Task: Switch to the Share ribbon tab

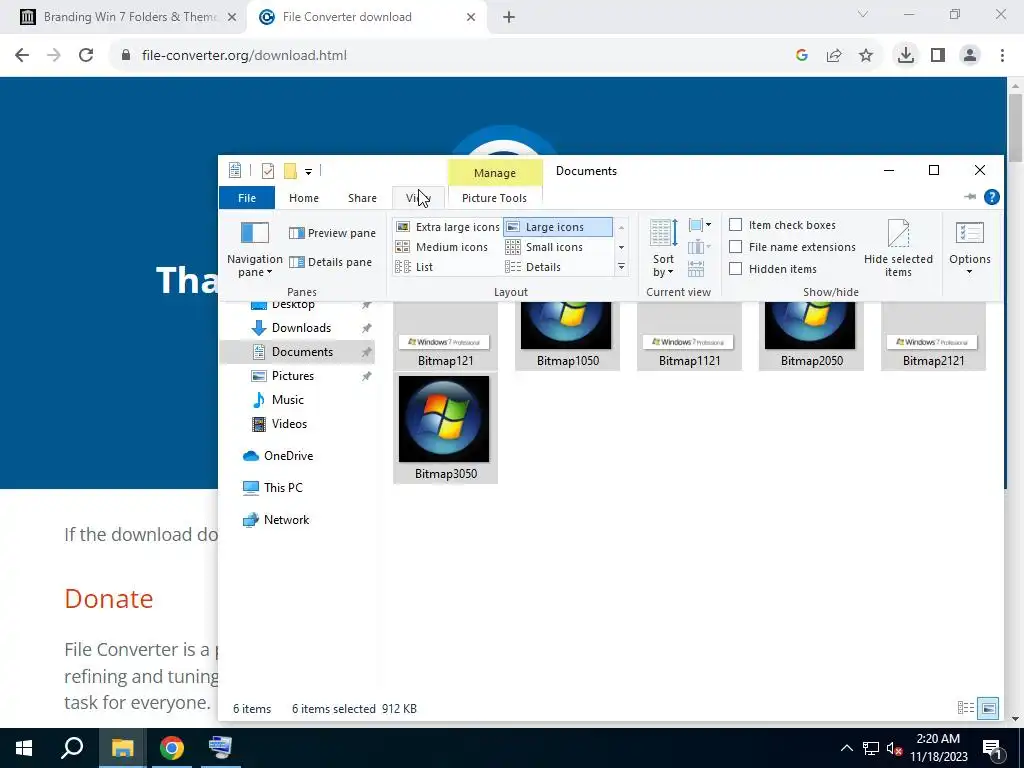Action: coord(362,198)
